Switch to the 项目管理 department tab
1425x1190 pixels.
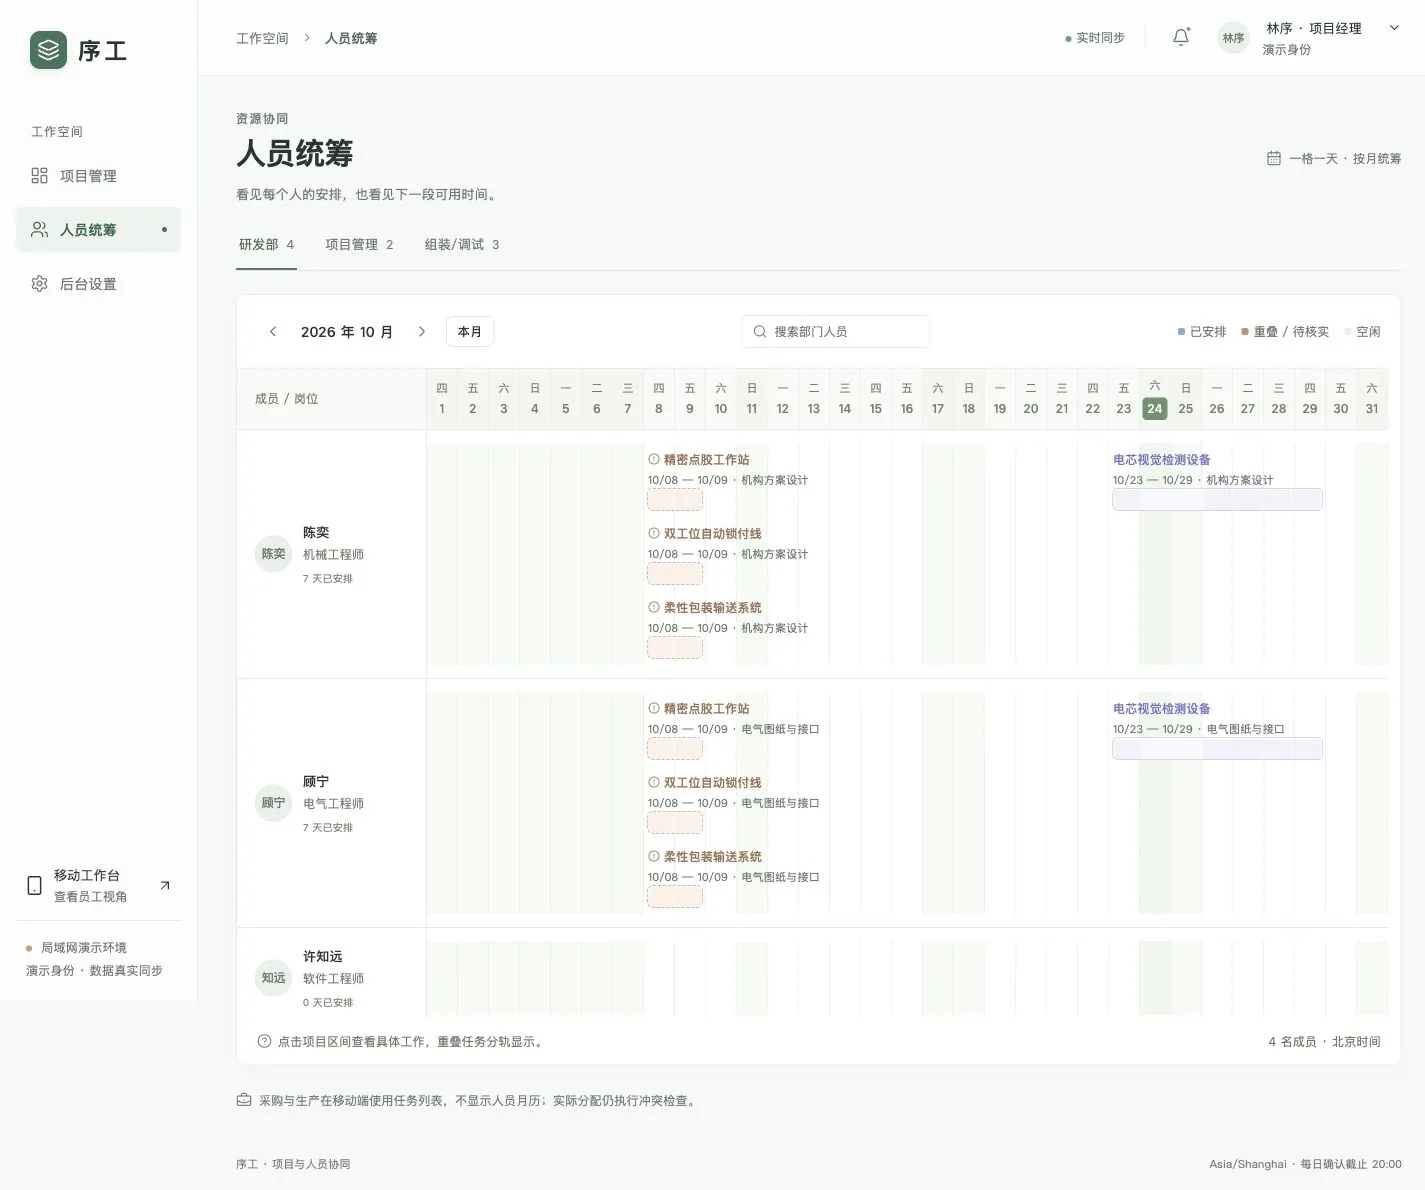(359, 245)
